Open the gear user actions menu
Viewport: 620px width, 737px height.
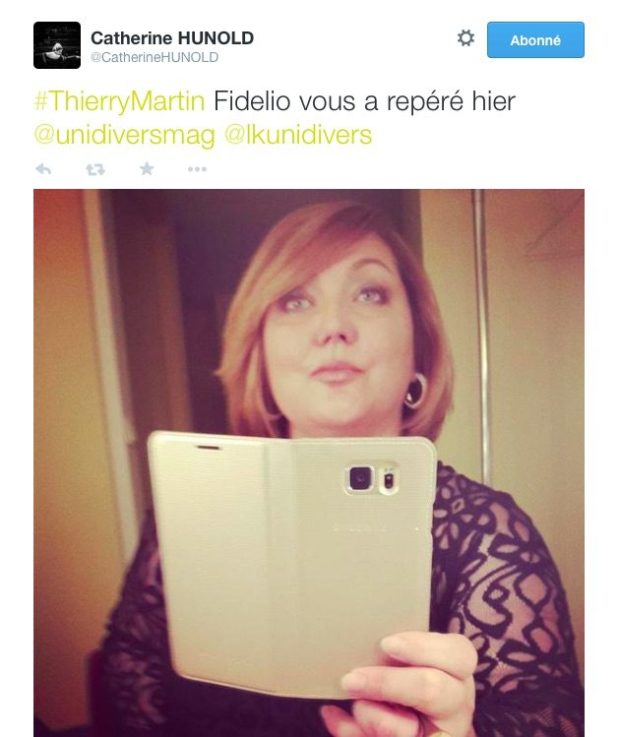coord(465,38)
